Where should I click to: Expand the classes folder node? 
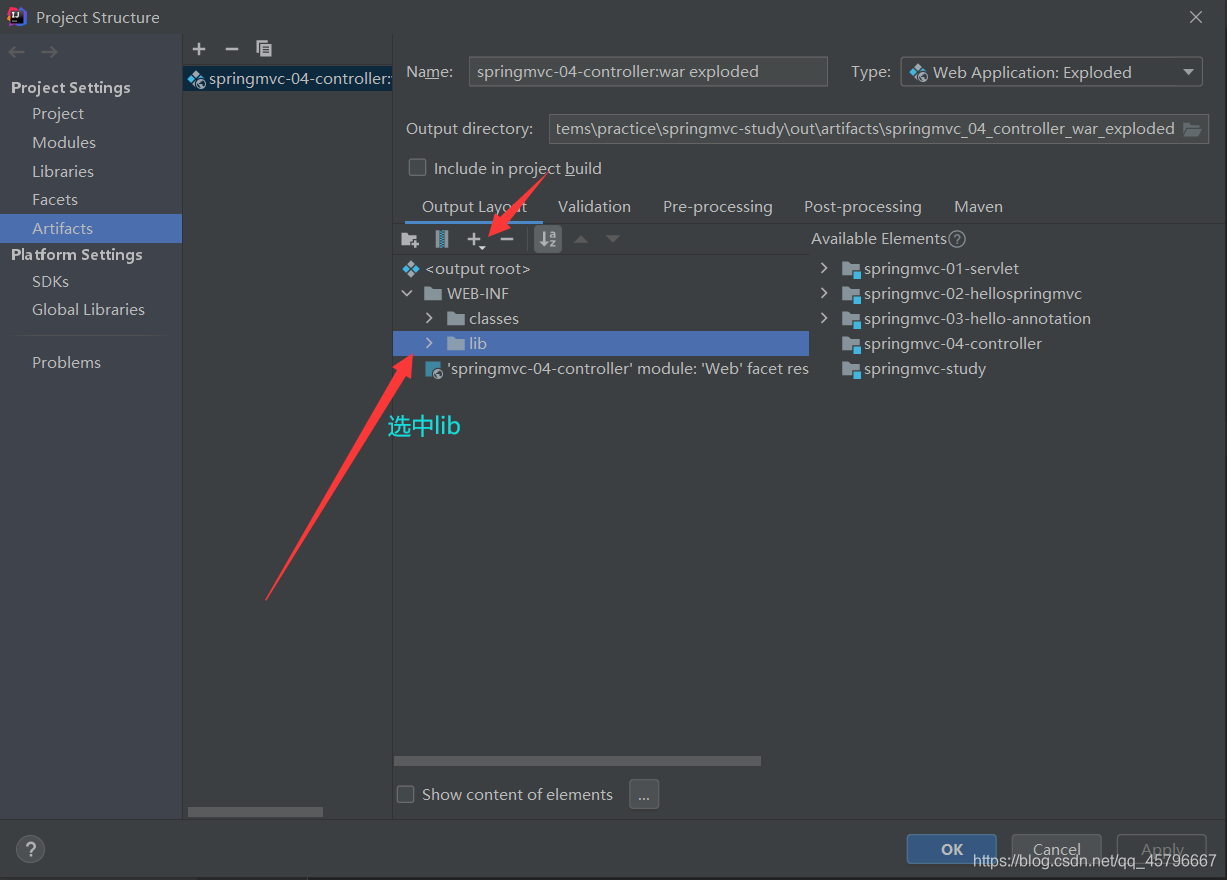tap(429, 318)
